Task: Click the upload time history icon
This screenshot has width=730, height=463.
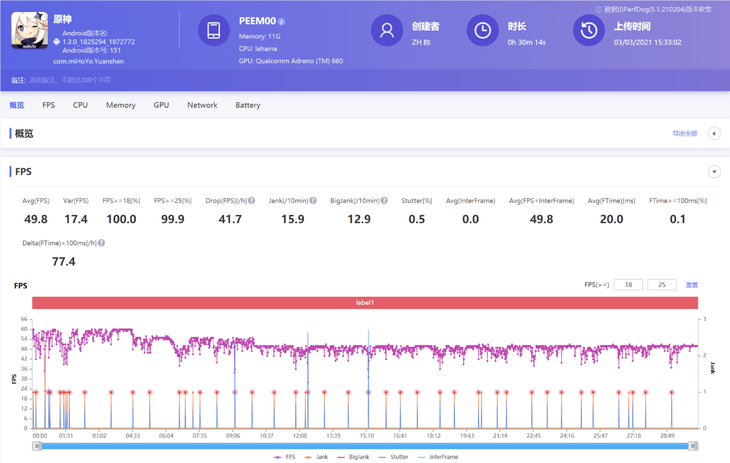Action: click(x=588, y=31)
